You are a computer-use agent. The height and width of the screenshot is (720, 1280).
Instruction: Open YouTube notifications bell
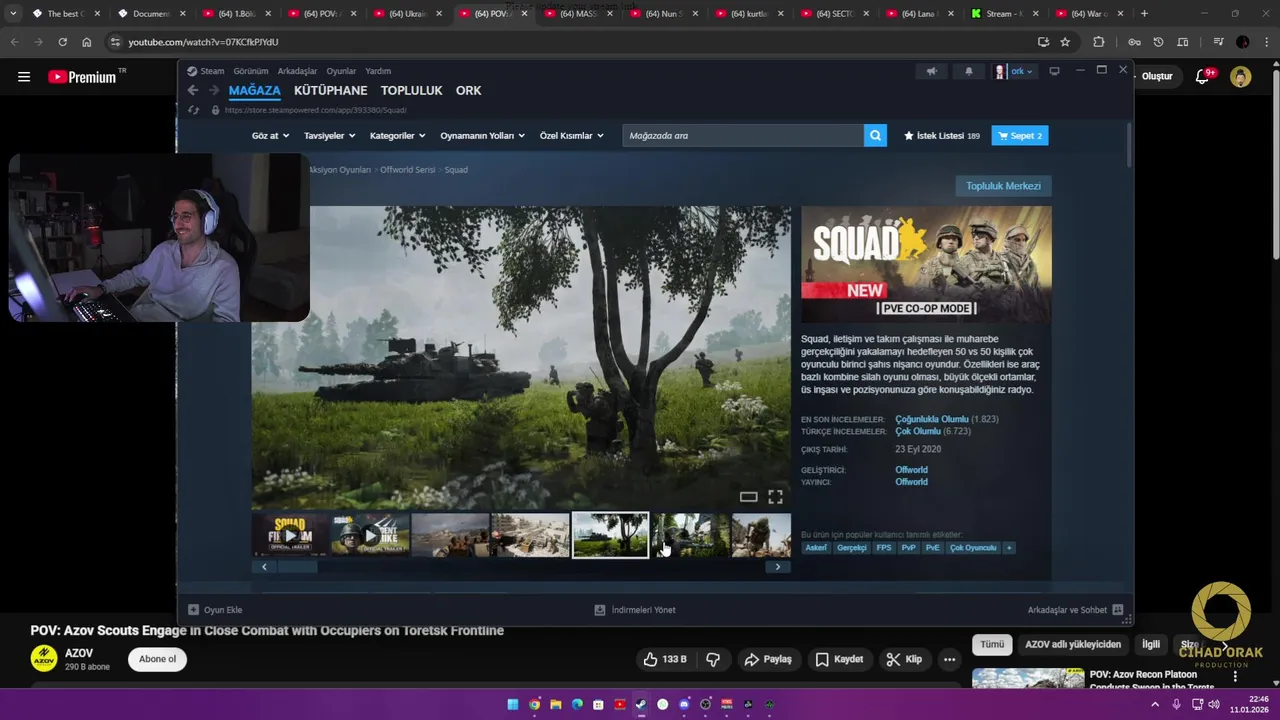click(x=1204, y=76)
